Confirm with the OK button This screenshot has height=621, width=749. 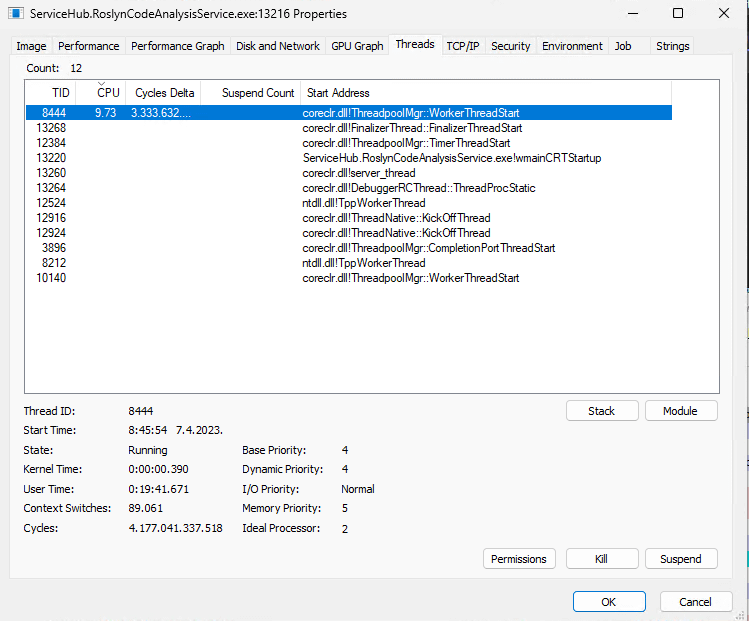coord(609,602)
